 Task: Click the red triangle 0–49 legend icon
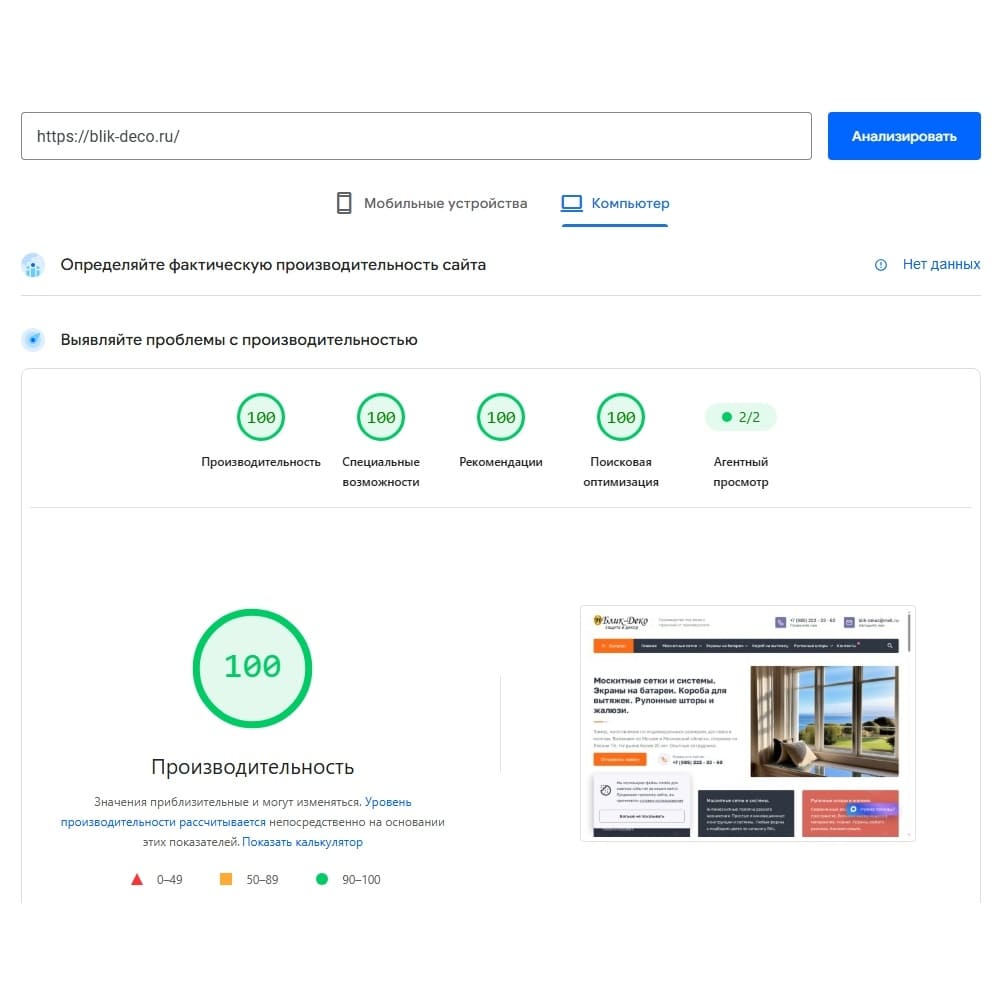pos(136,879)
